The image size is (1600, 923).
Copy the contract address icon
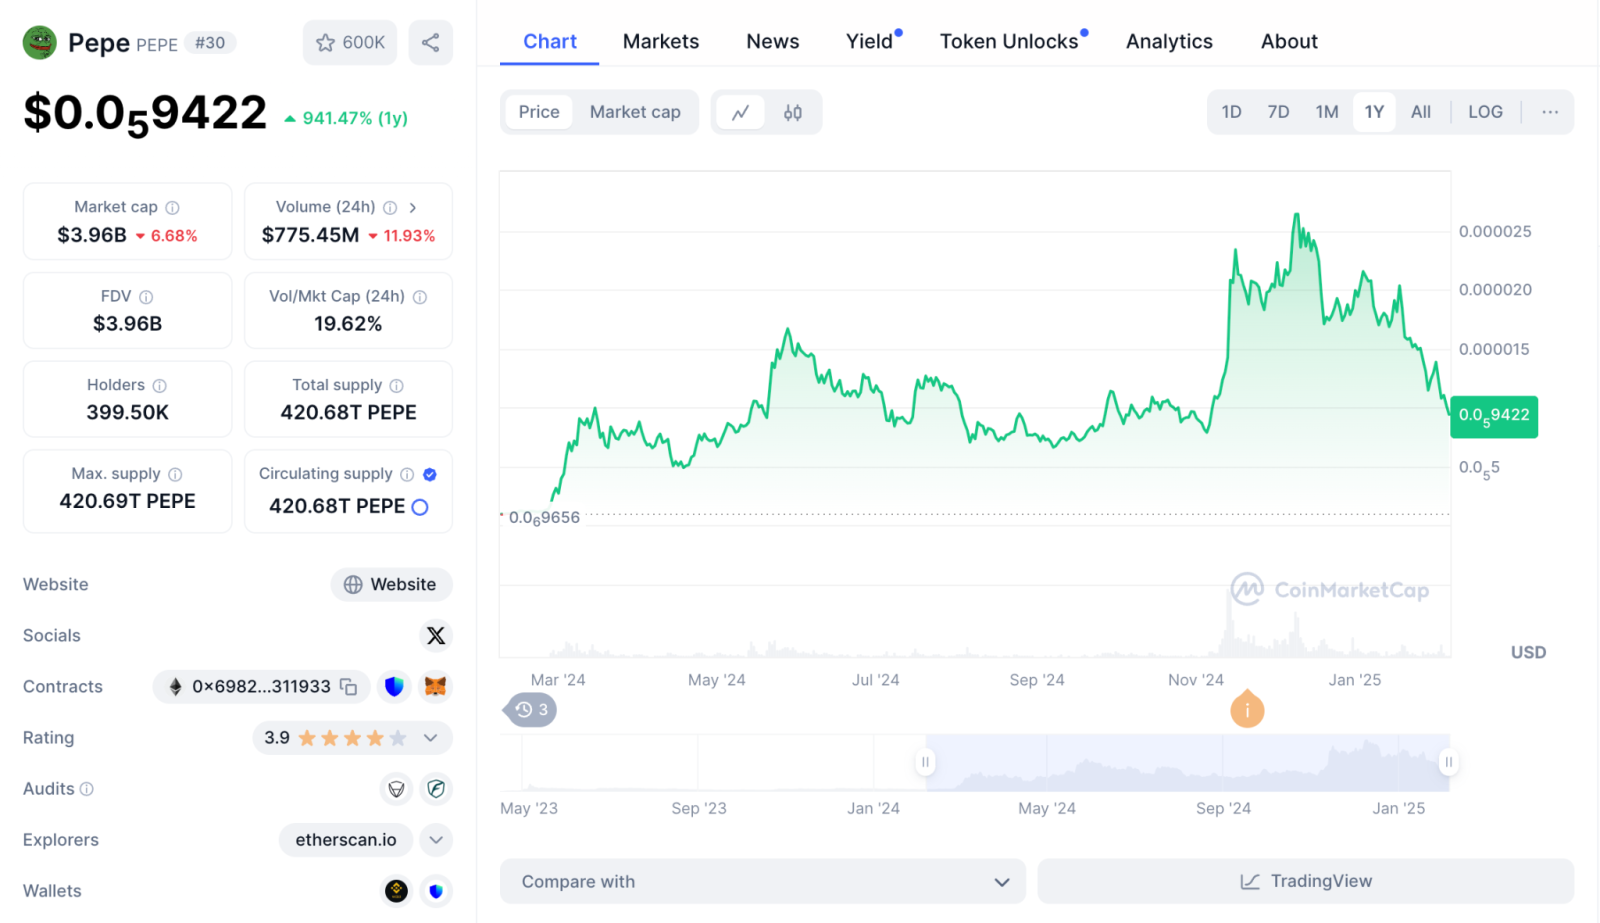point(349,687)
